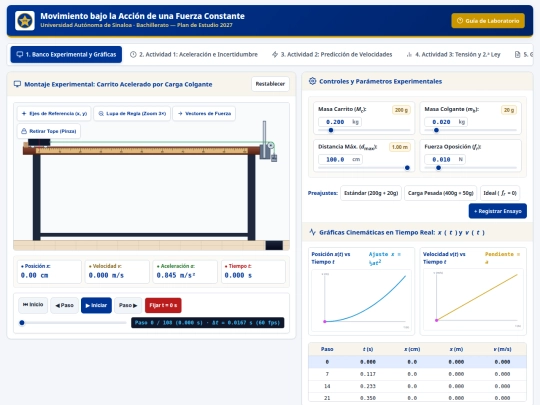
Task: Adjust the Masa Colgante slider
Action: click(x=470, y=130)
